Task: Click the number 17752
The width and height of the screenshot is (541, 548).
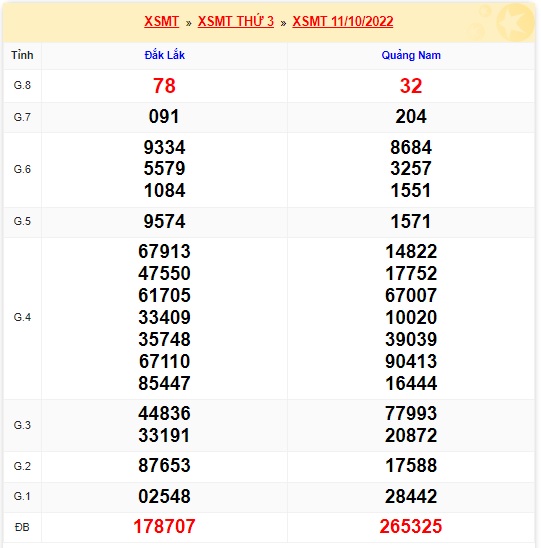Action: coord(411,273)
